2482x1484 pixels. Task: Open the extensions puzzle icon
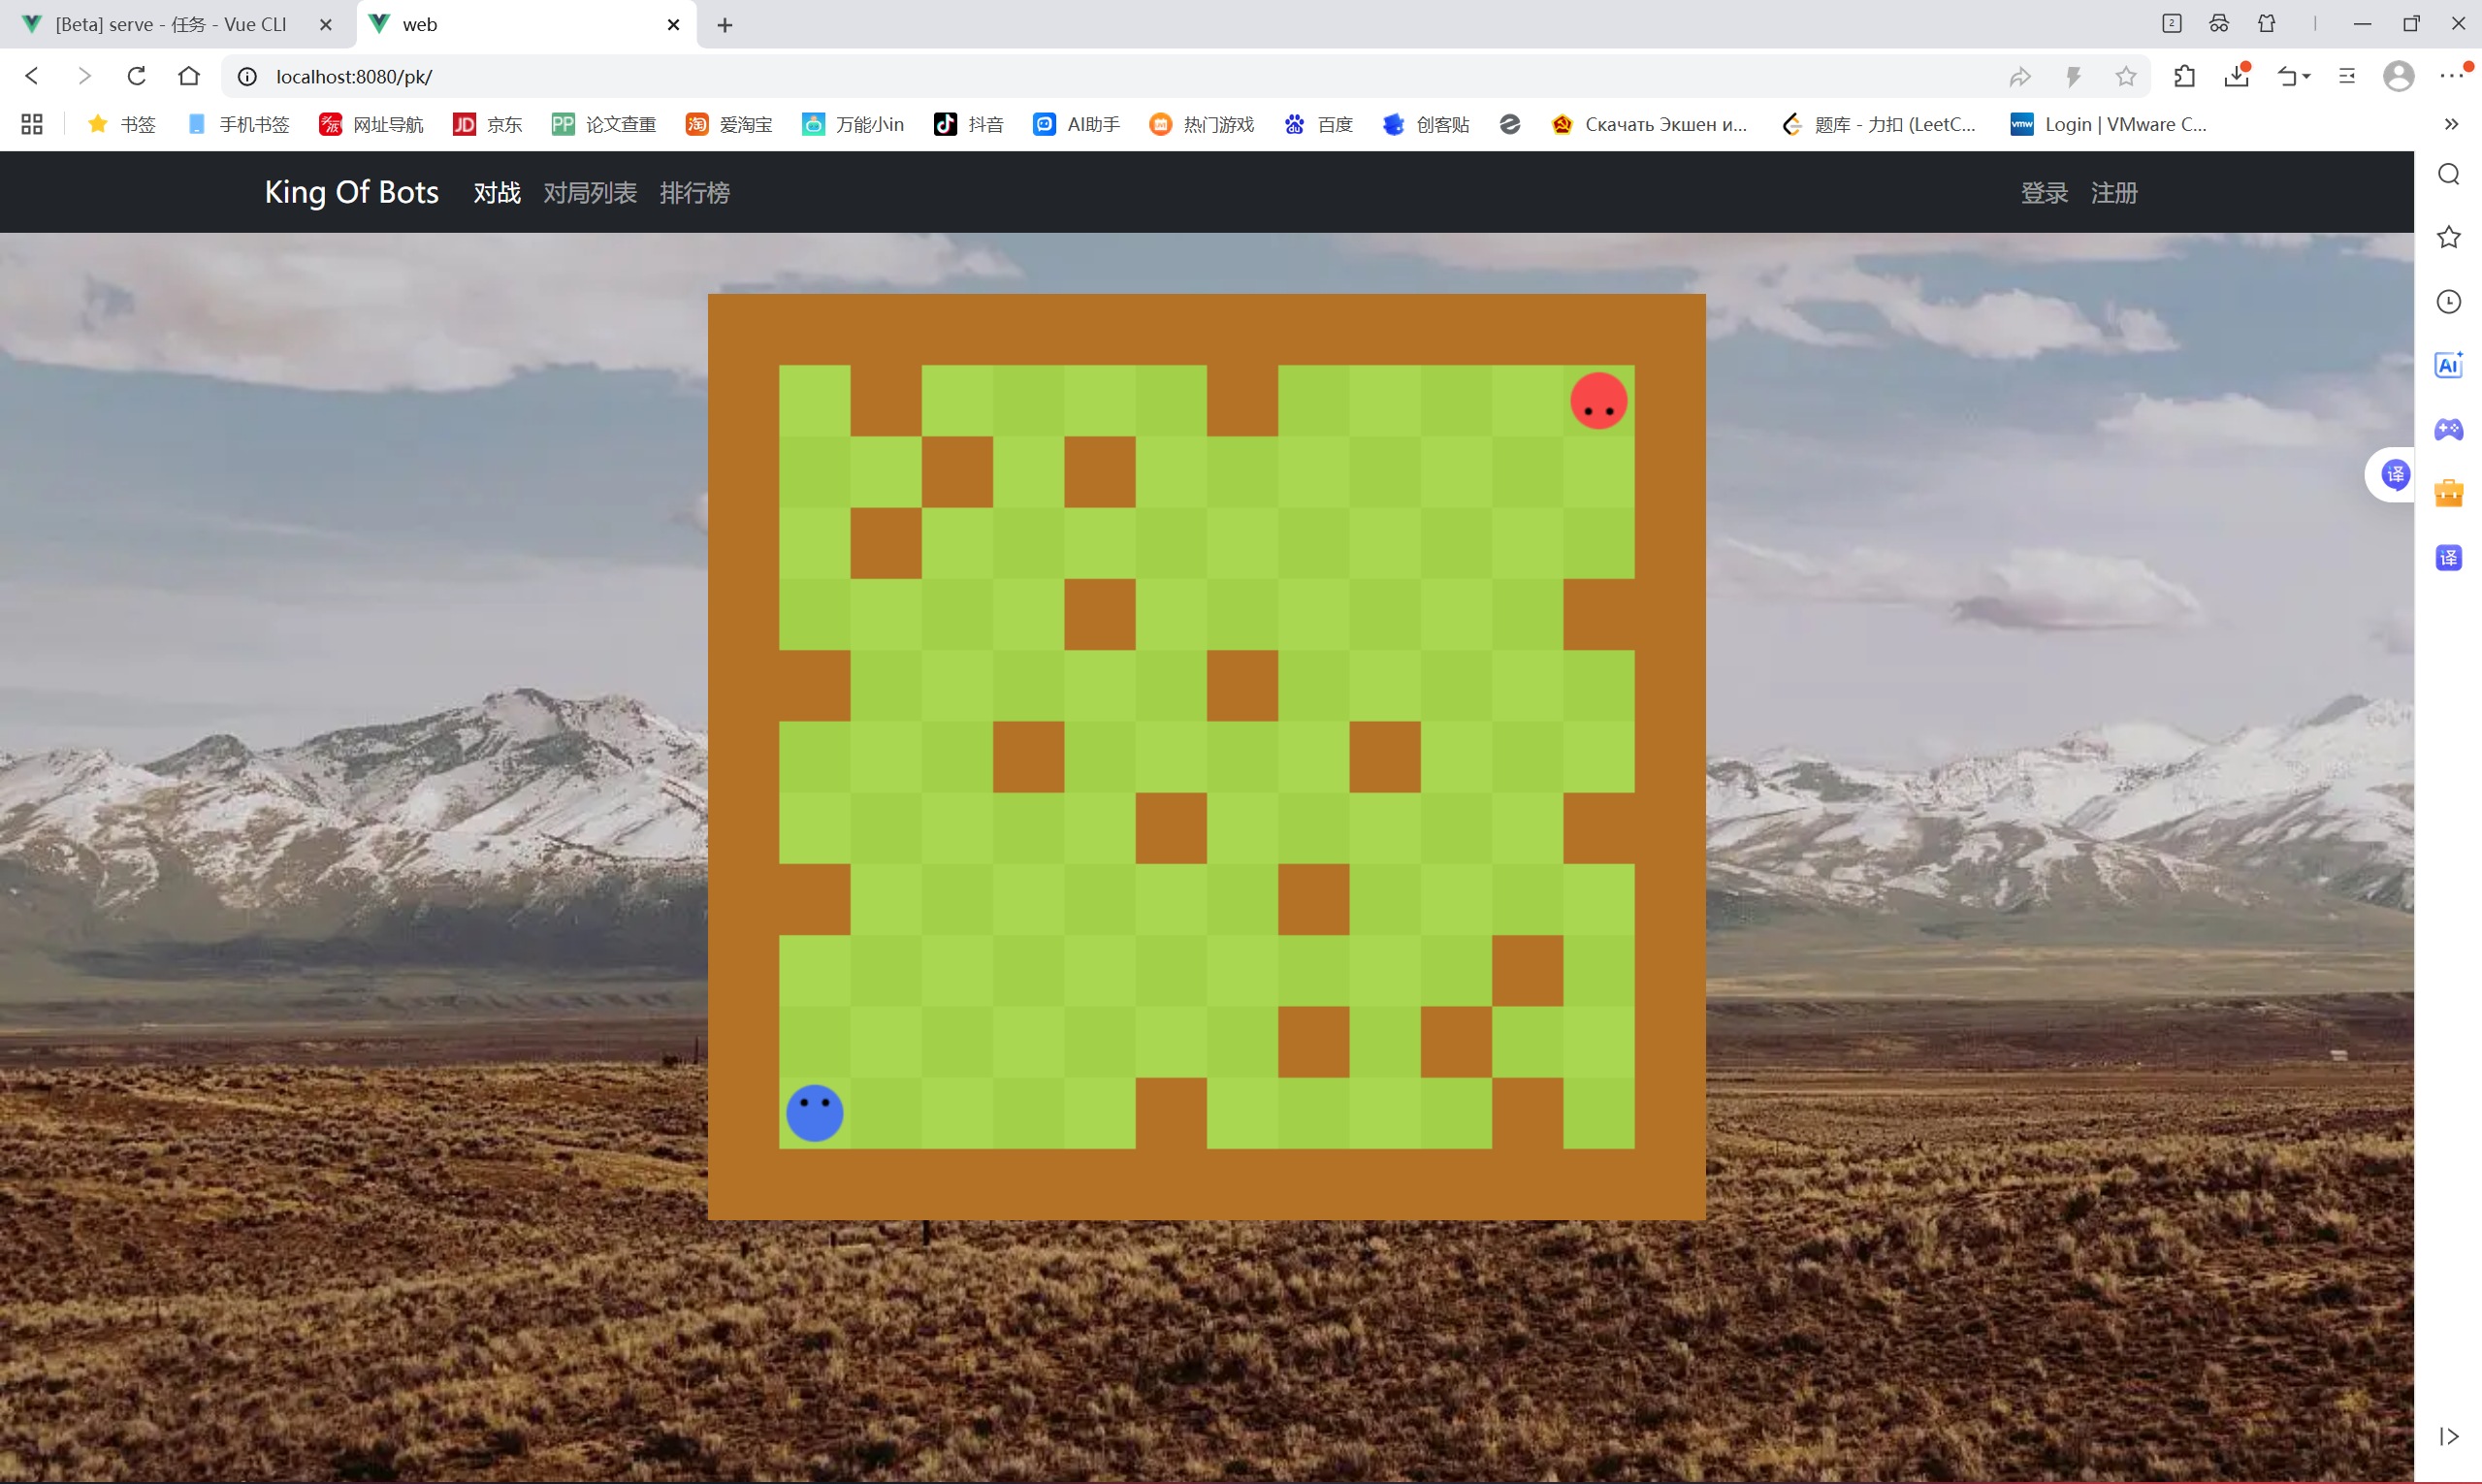(x=2185, y=76)
